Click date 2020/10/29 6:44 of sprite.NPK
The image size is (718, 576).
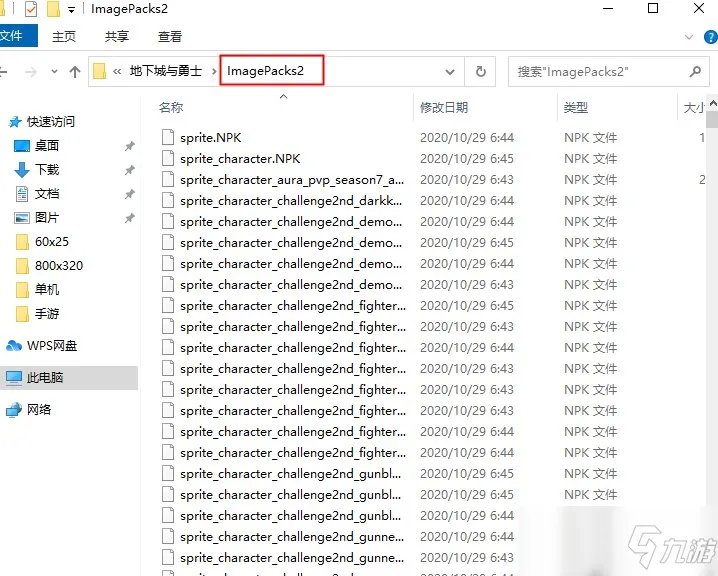467,138
